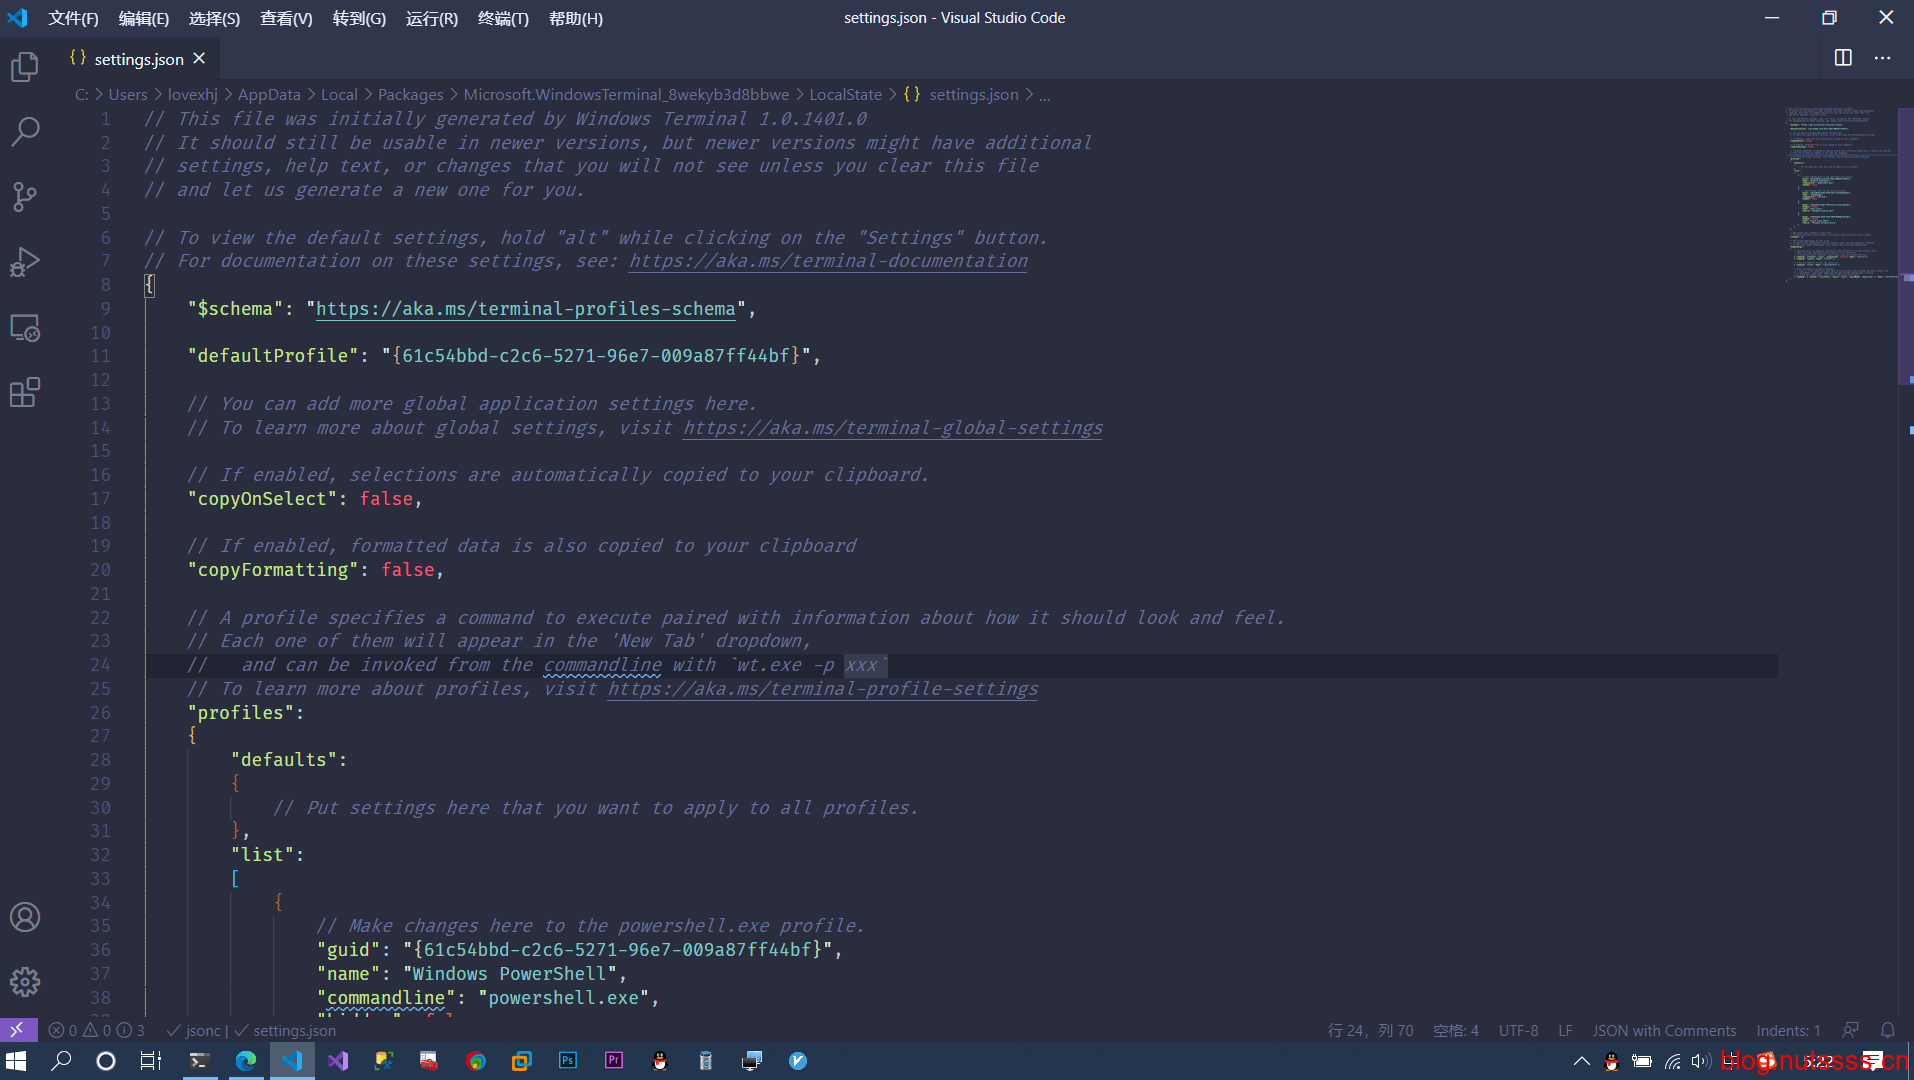Image resolution: width=1914 pixels, height=1080 pixels.
Task: Show hidden system tray icons
Action: (x=1581, y=1061)
